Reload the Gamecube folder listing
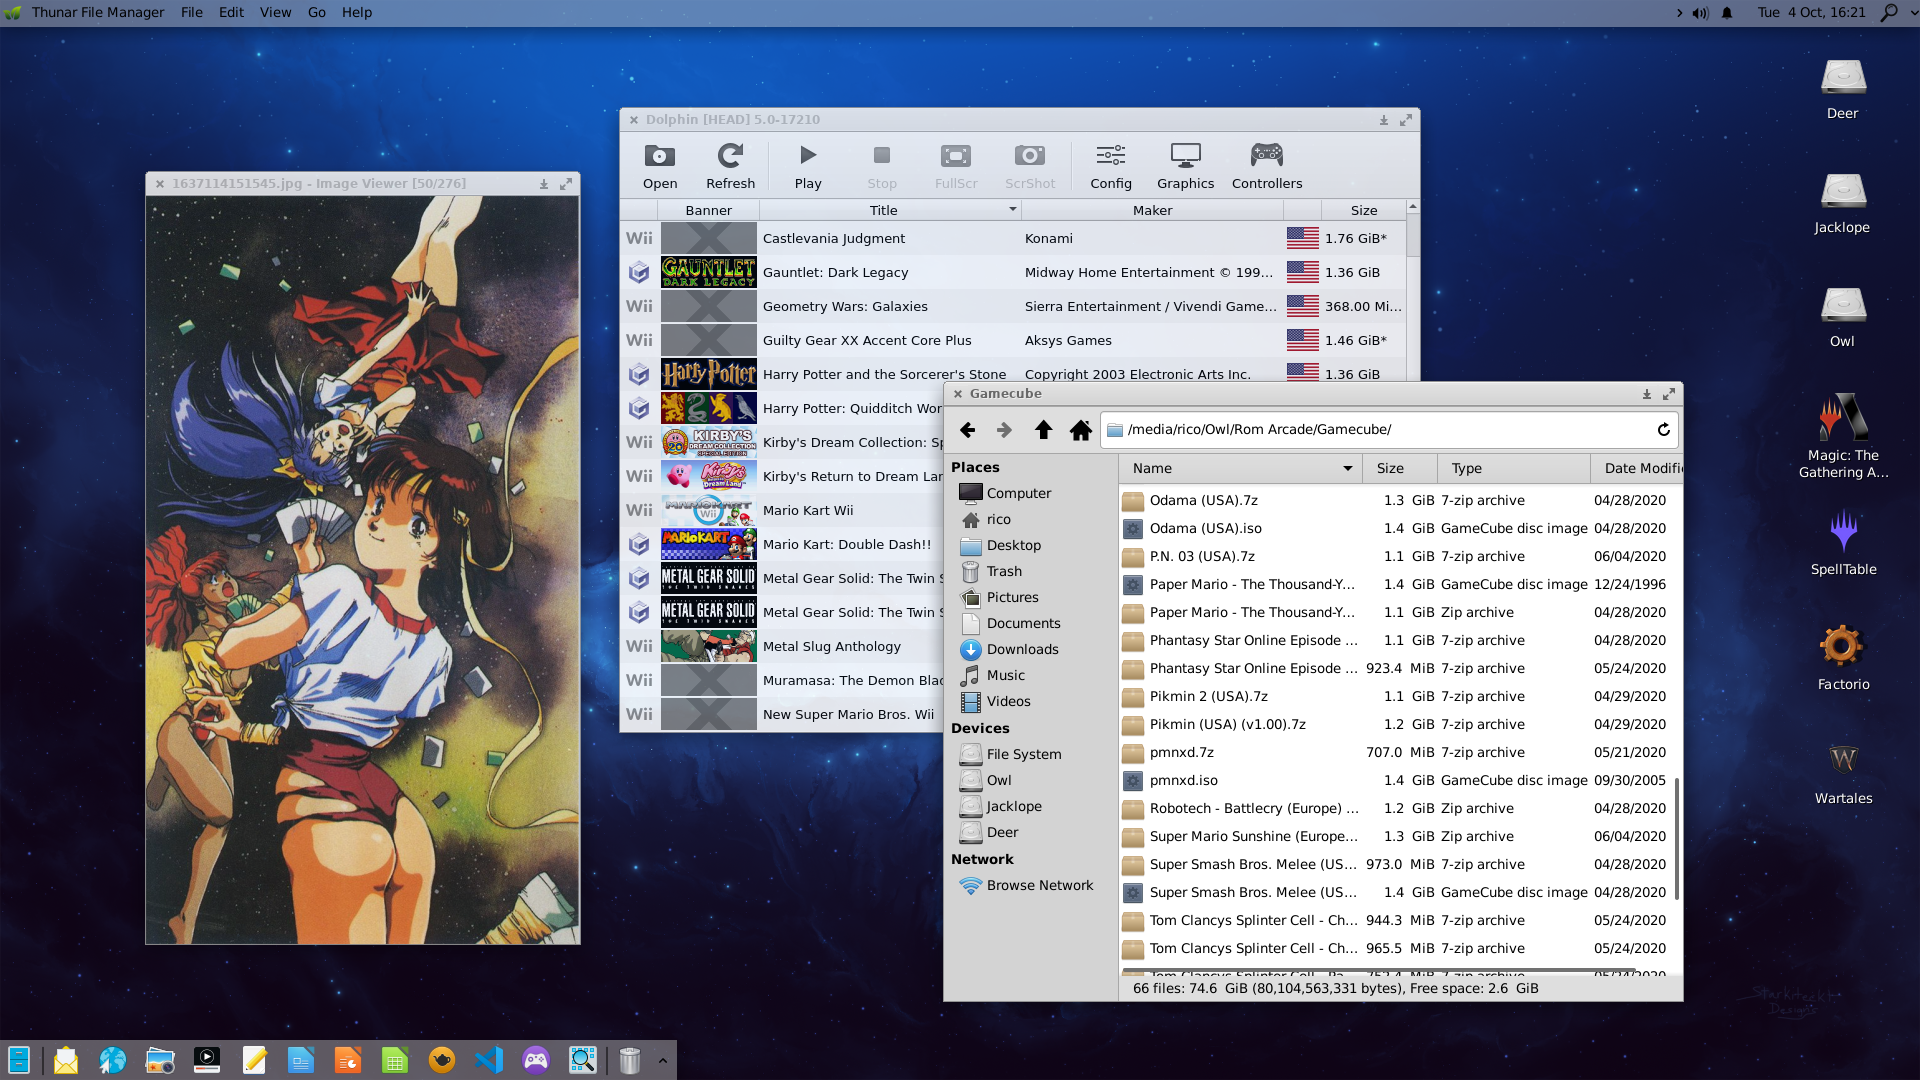 point(1663,430)
